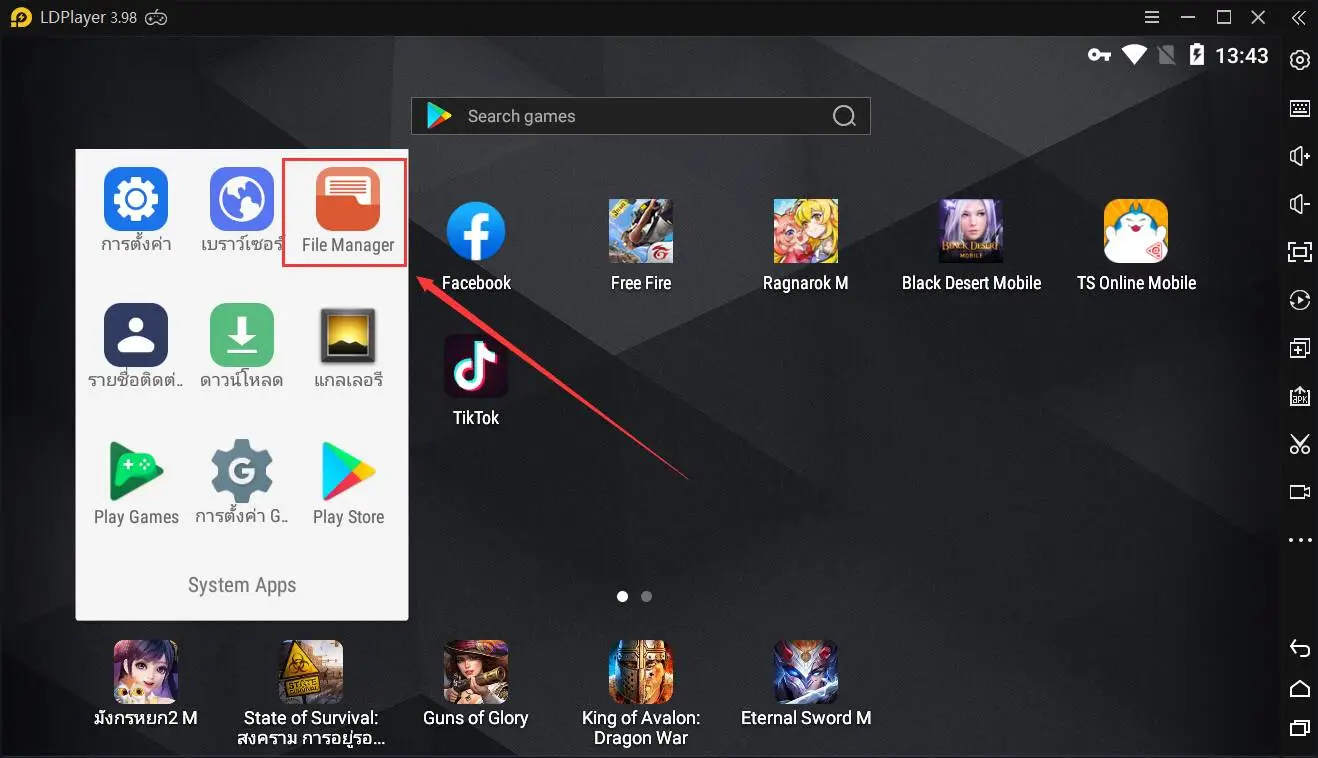Click the 13:43 clock
1318x758 pixels.
pyautogui.click(x=1241, y=56)
